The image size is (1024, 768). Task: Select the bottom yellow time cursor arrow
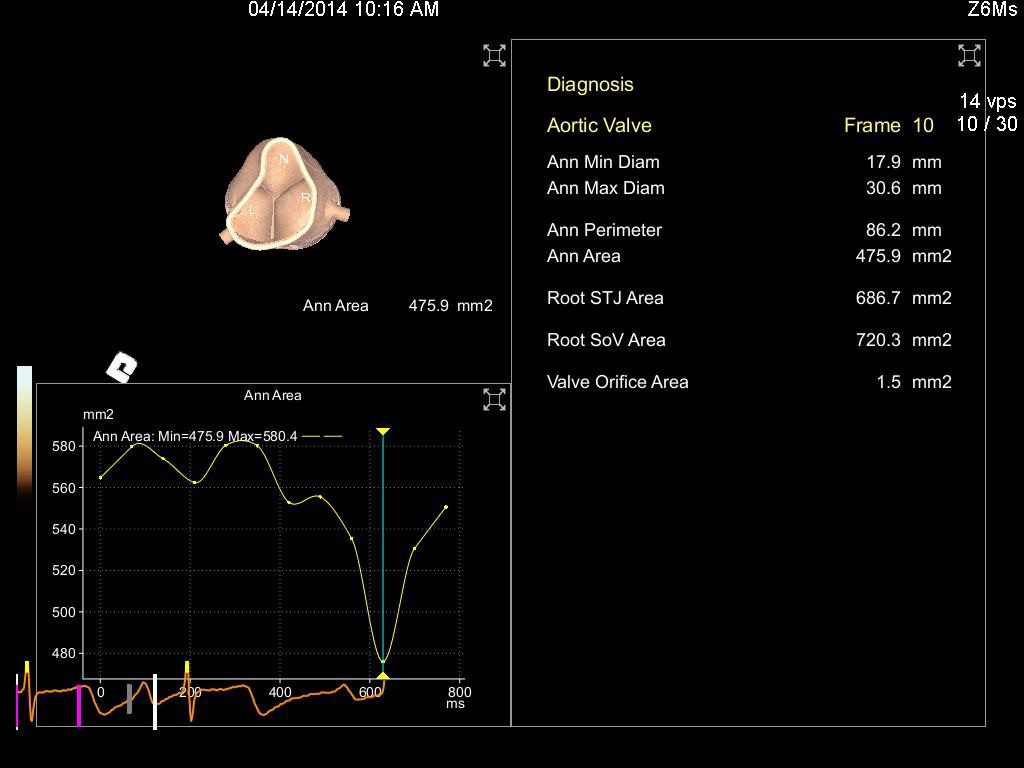point(382,675)
